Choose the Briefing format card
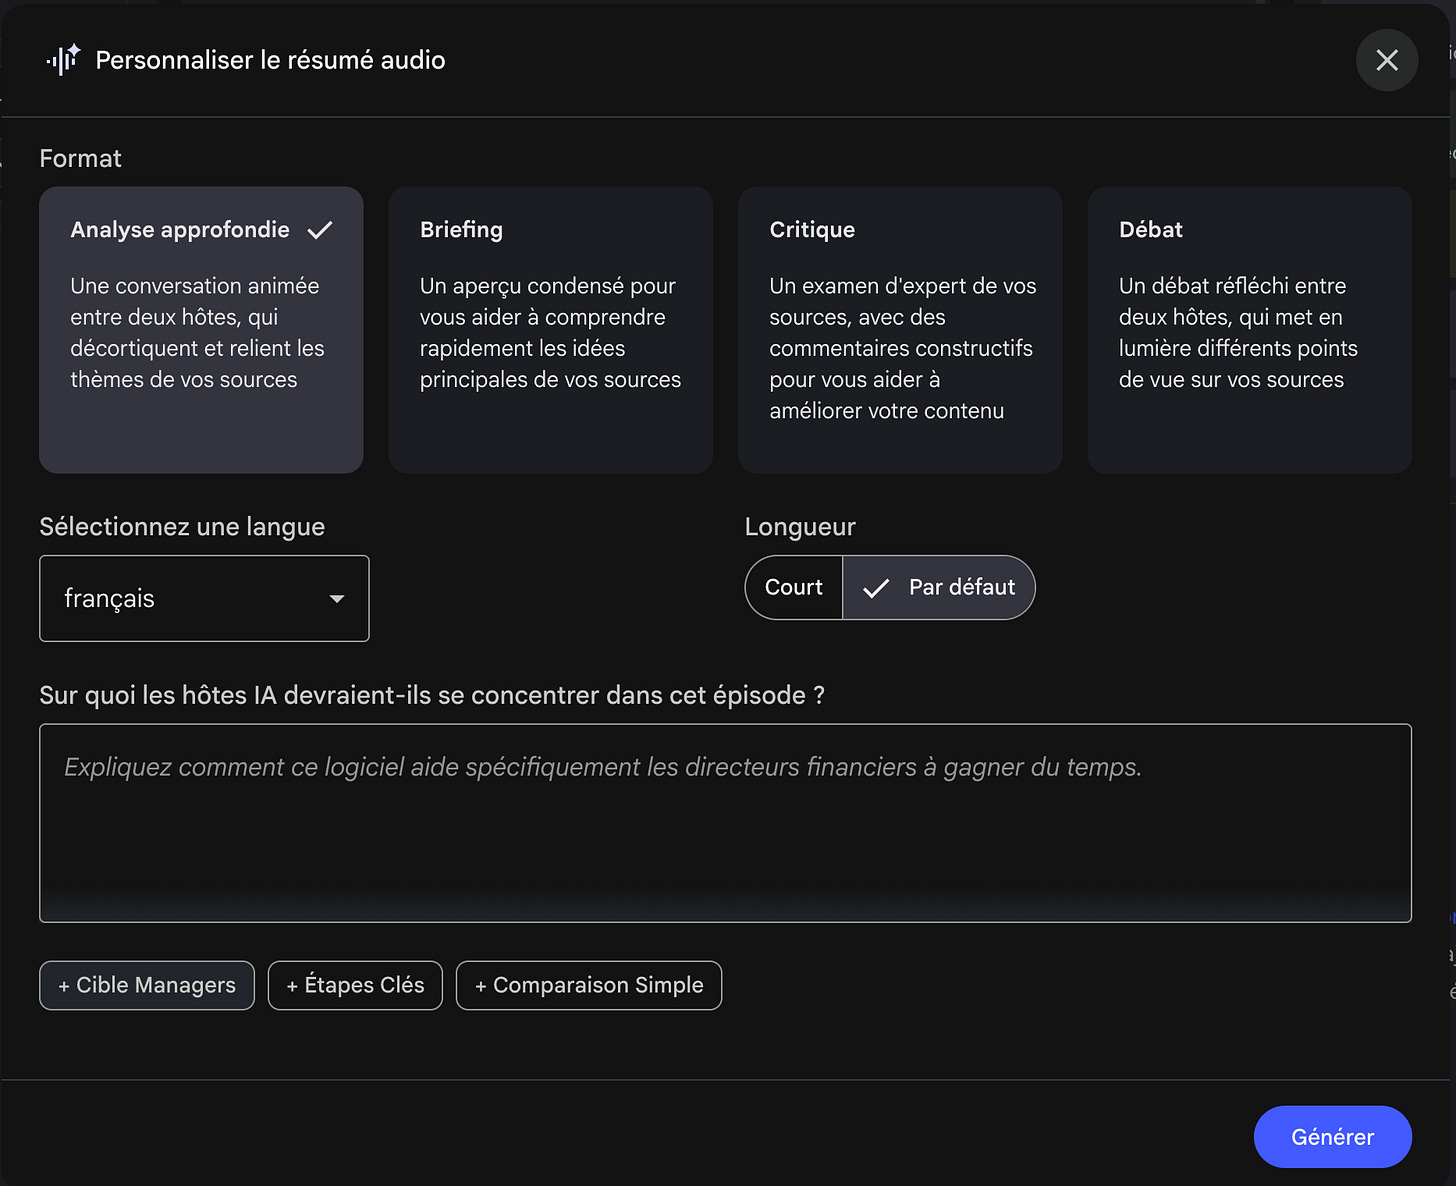The image size is (1456, 1186). (x=551, y=330)
